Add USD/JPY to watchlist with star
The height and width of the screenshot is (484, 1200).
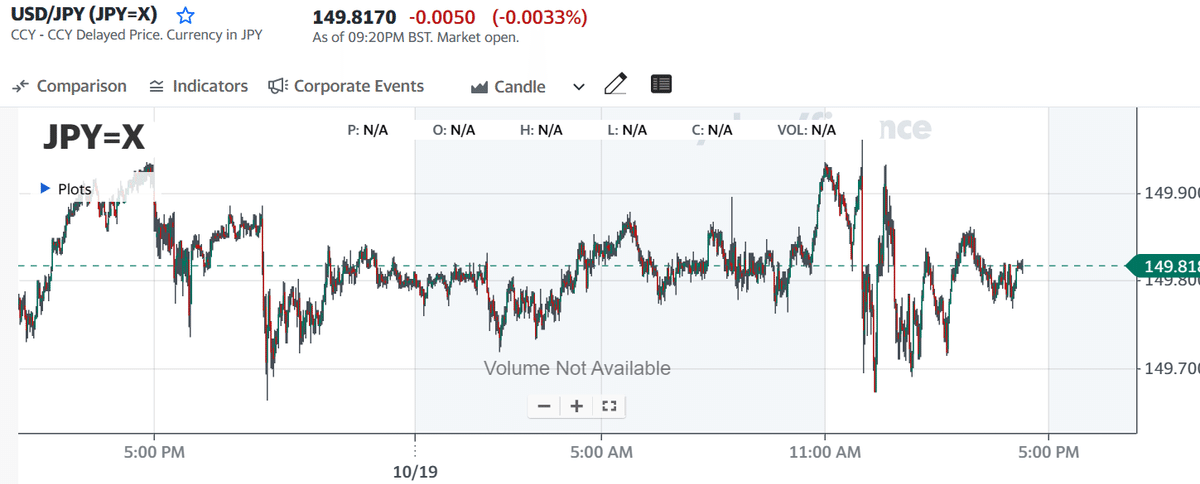tap(185, 17)
